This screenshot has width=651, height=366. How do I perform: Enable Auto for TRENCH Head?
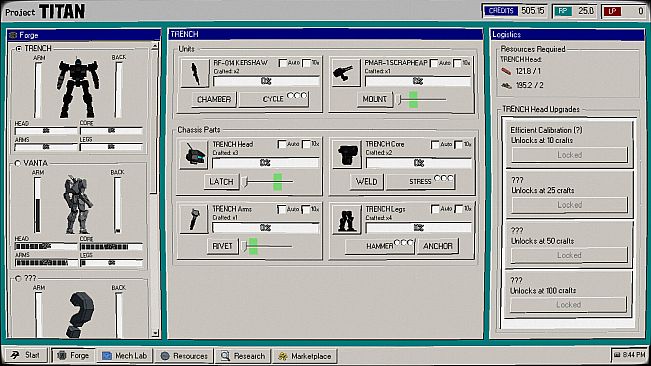282,144
